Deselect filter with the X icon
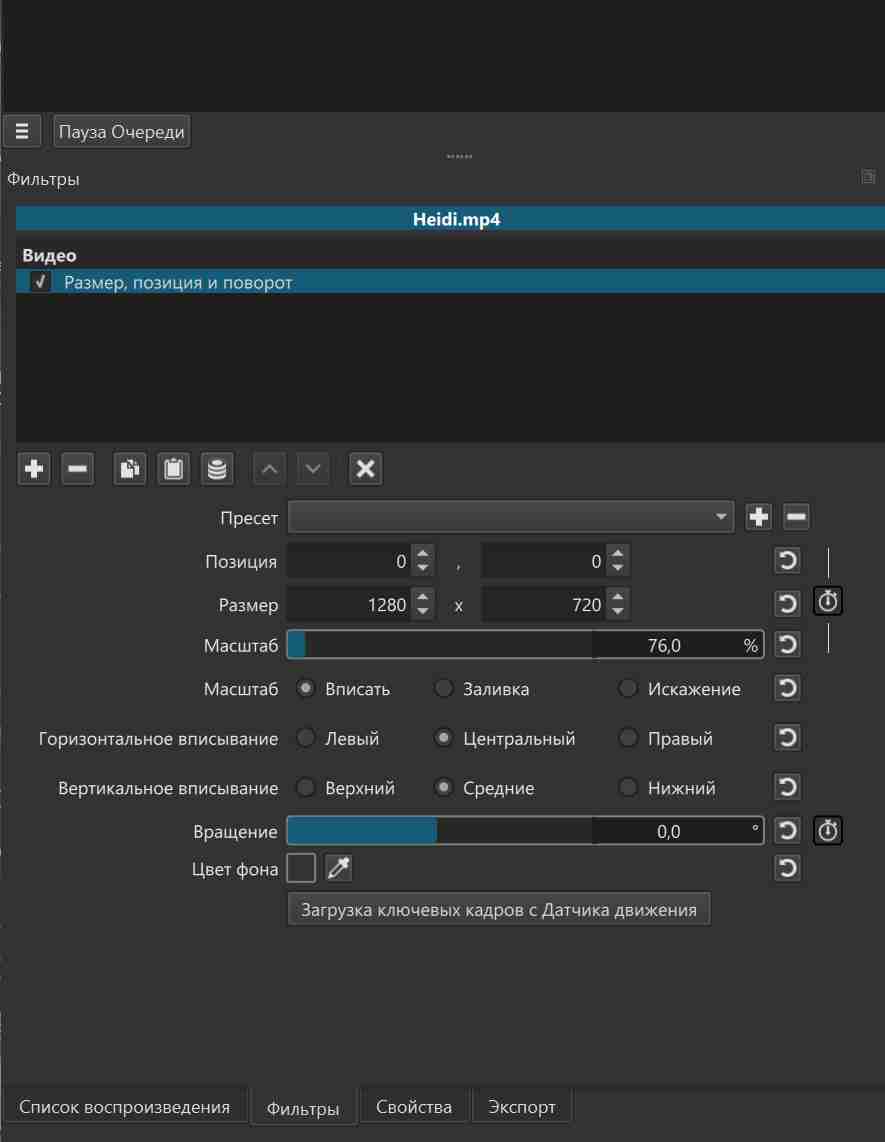The width and height of the screenshot is (885, 1142). [x=365, y=468]
